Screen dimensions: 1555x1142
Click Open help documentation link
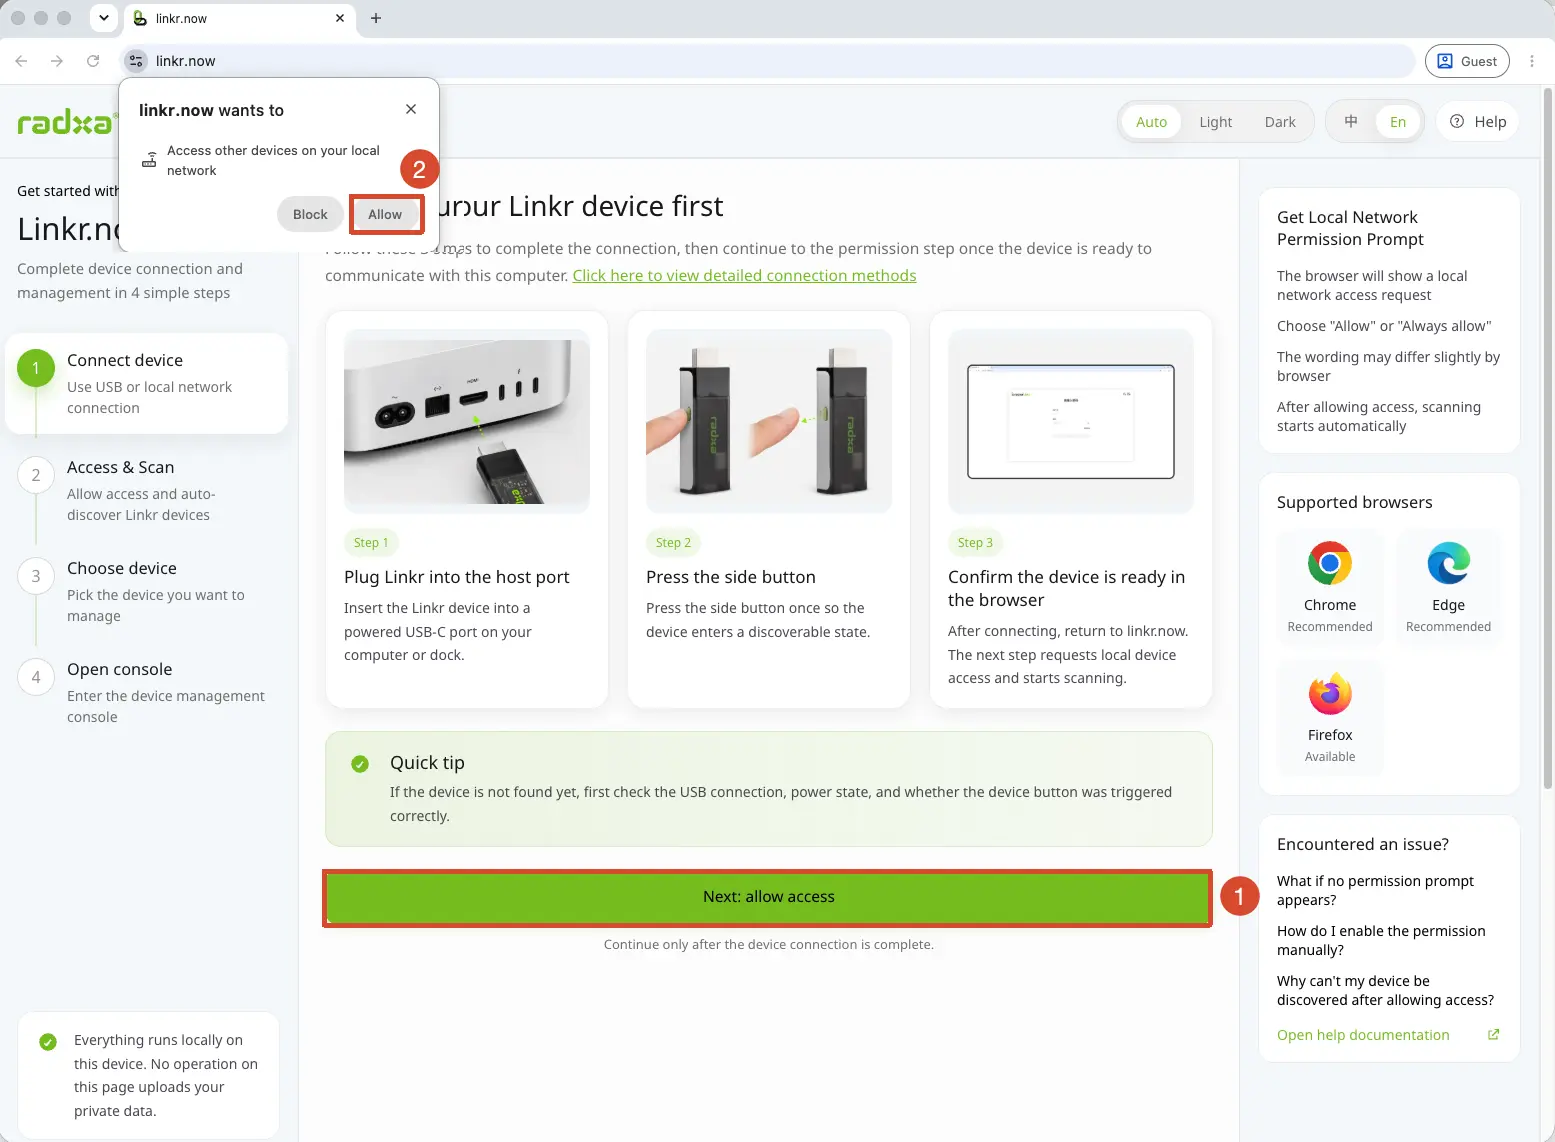(1363, 1035)
